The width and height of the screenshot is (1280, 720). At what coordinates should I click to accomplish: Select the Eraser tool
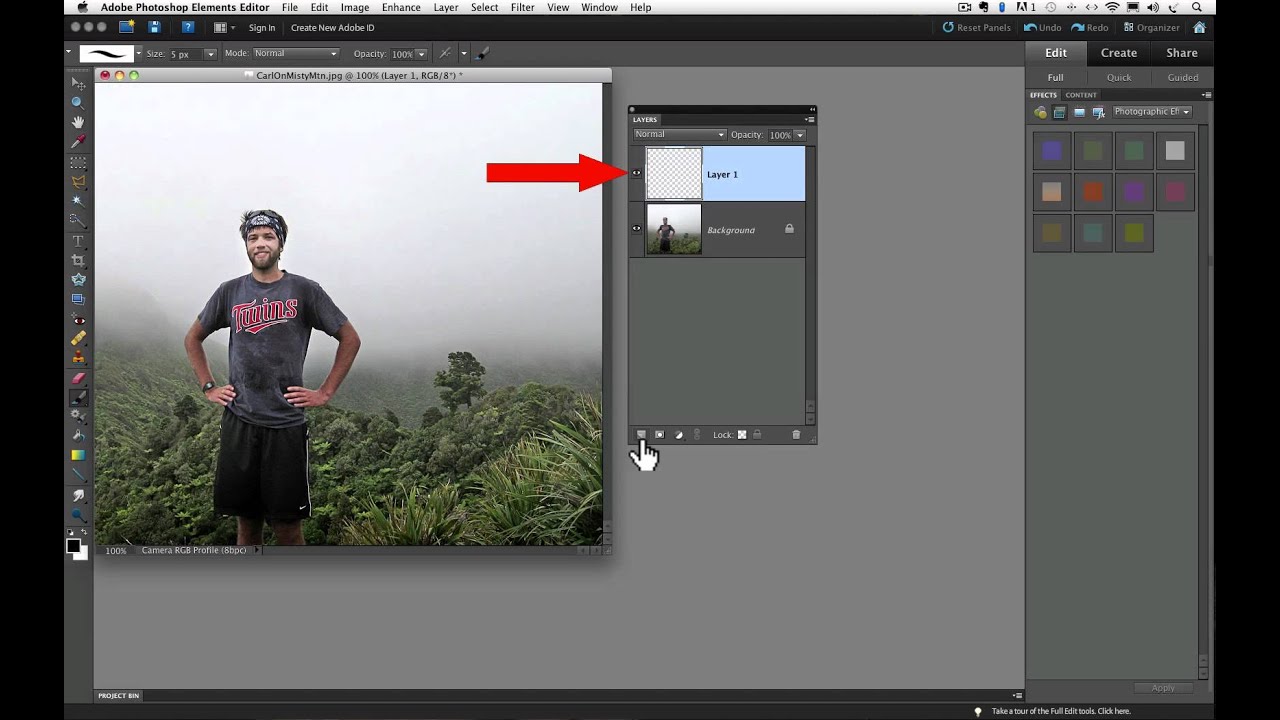[78, 378]
